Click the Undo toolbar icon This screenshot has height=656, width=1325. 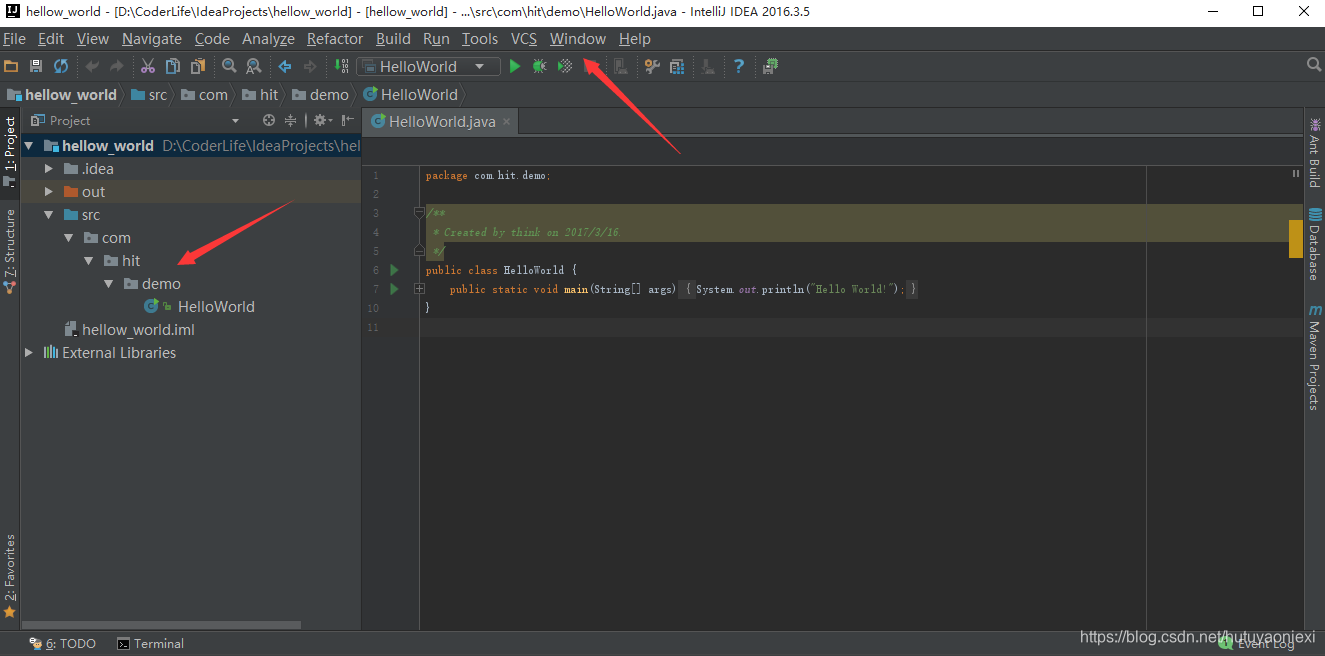pos(92,66)
